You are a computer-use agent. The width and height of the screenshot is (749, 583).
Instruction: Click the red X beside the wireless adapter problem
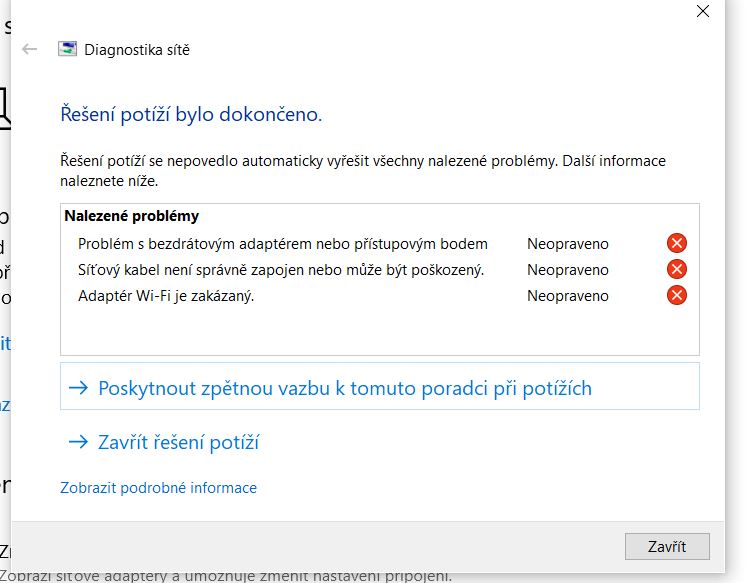pos(677,243)
